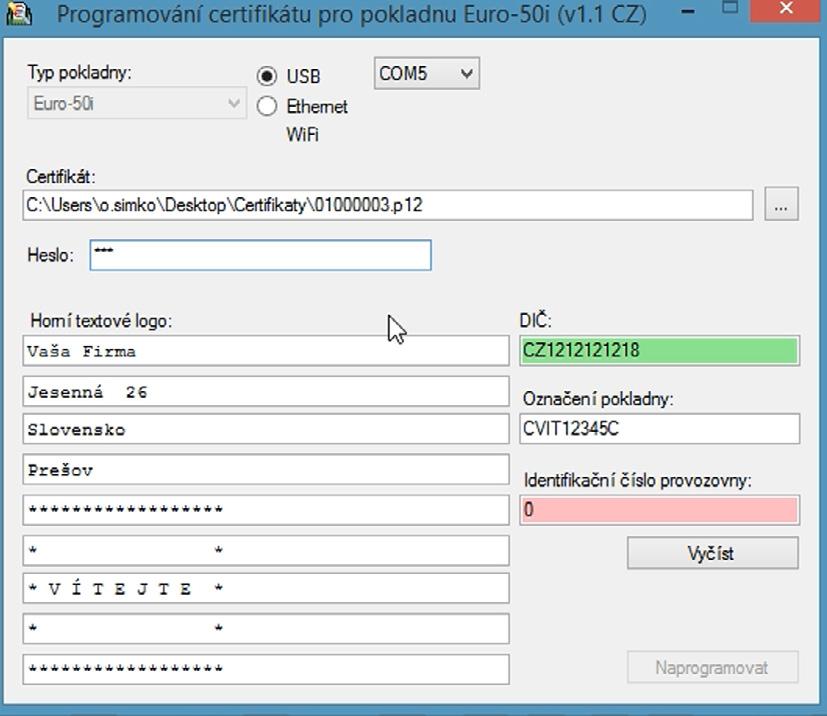Click the Vaša Firma logo line field
Screen dimensions: 827x716
click(x=266, y=351)
